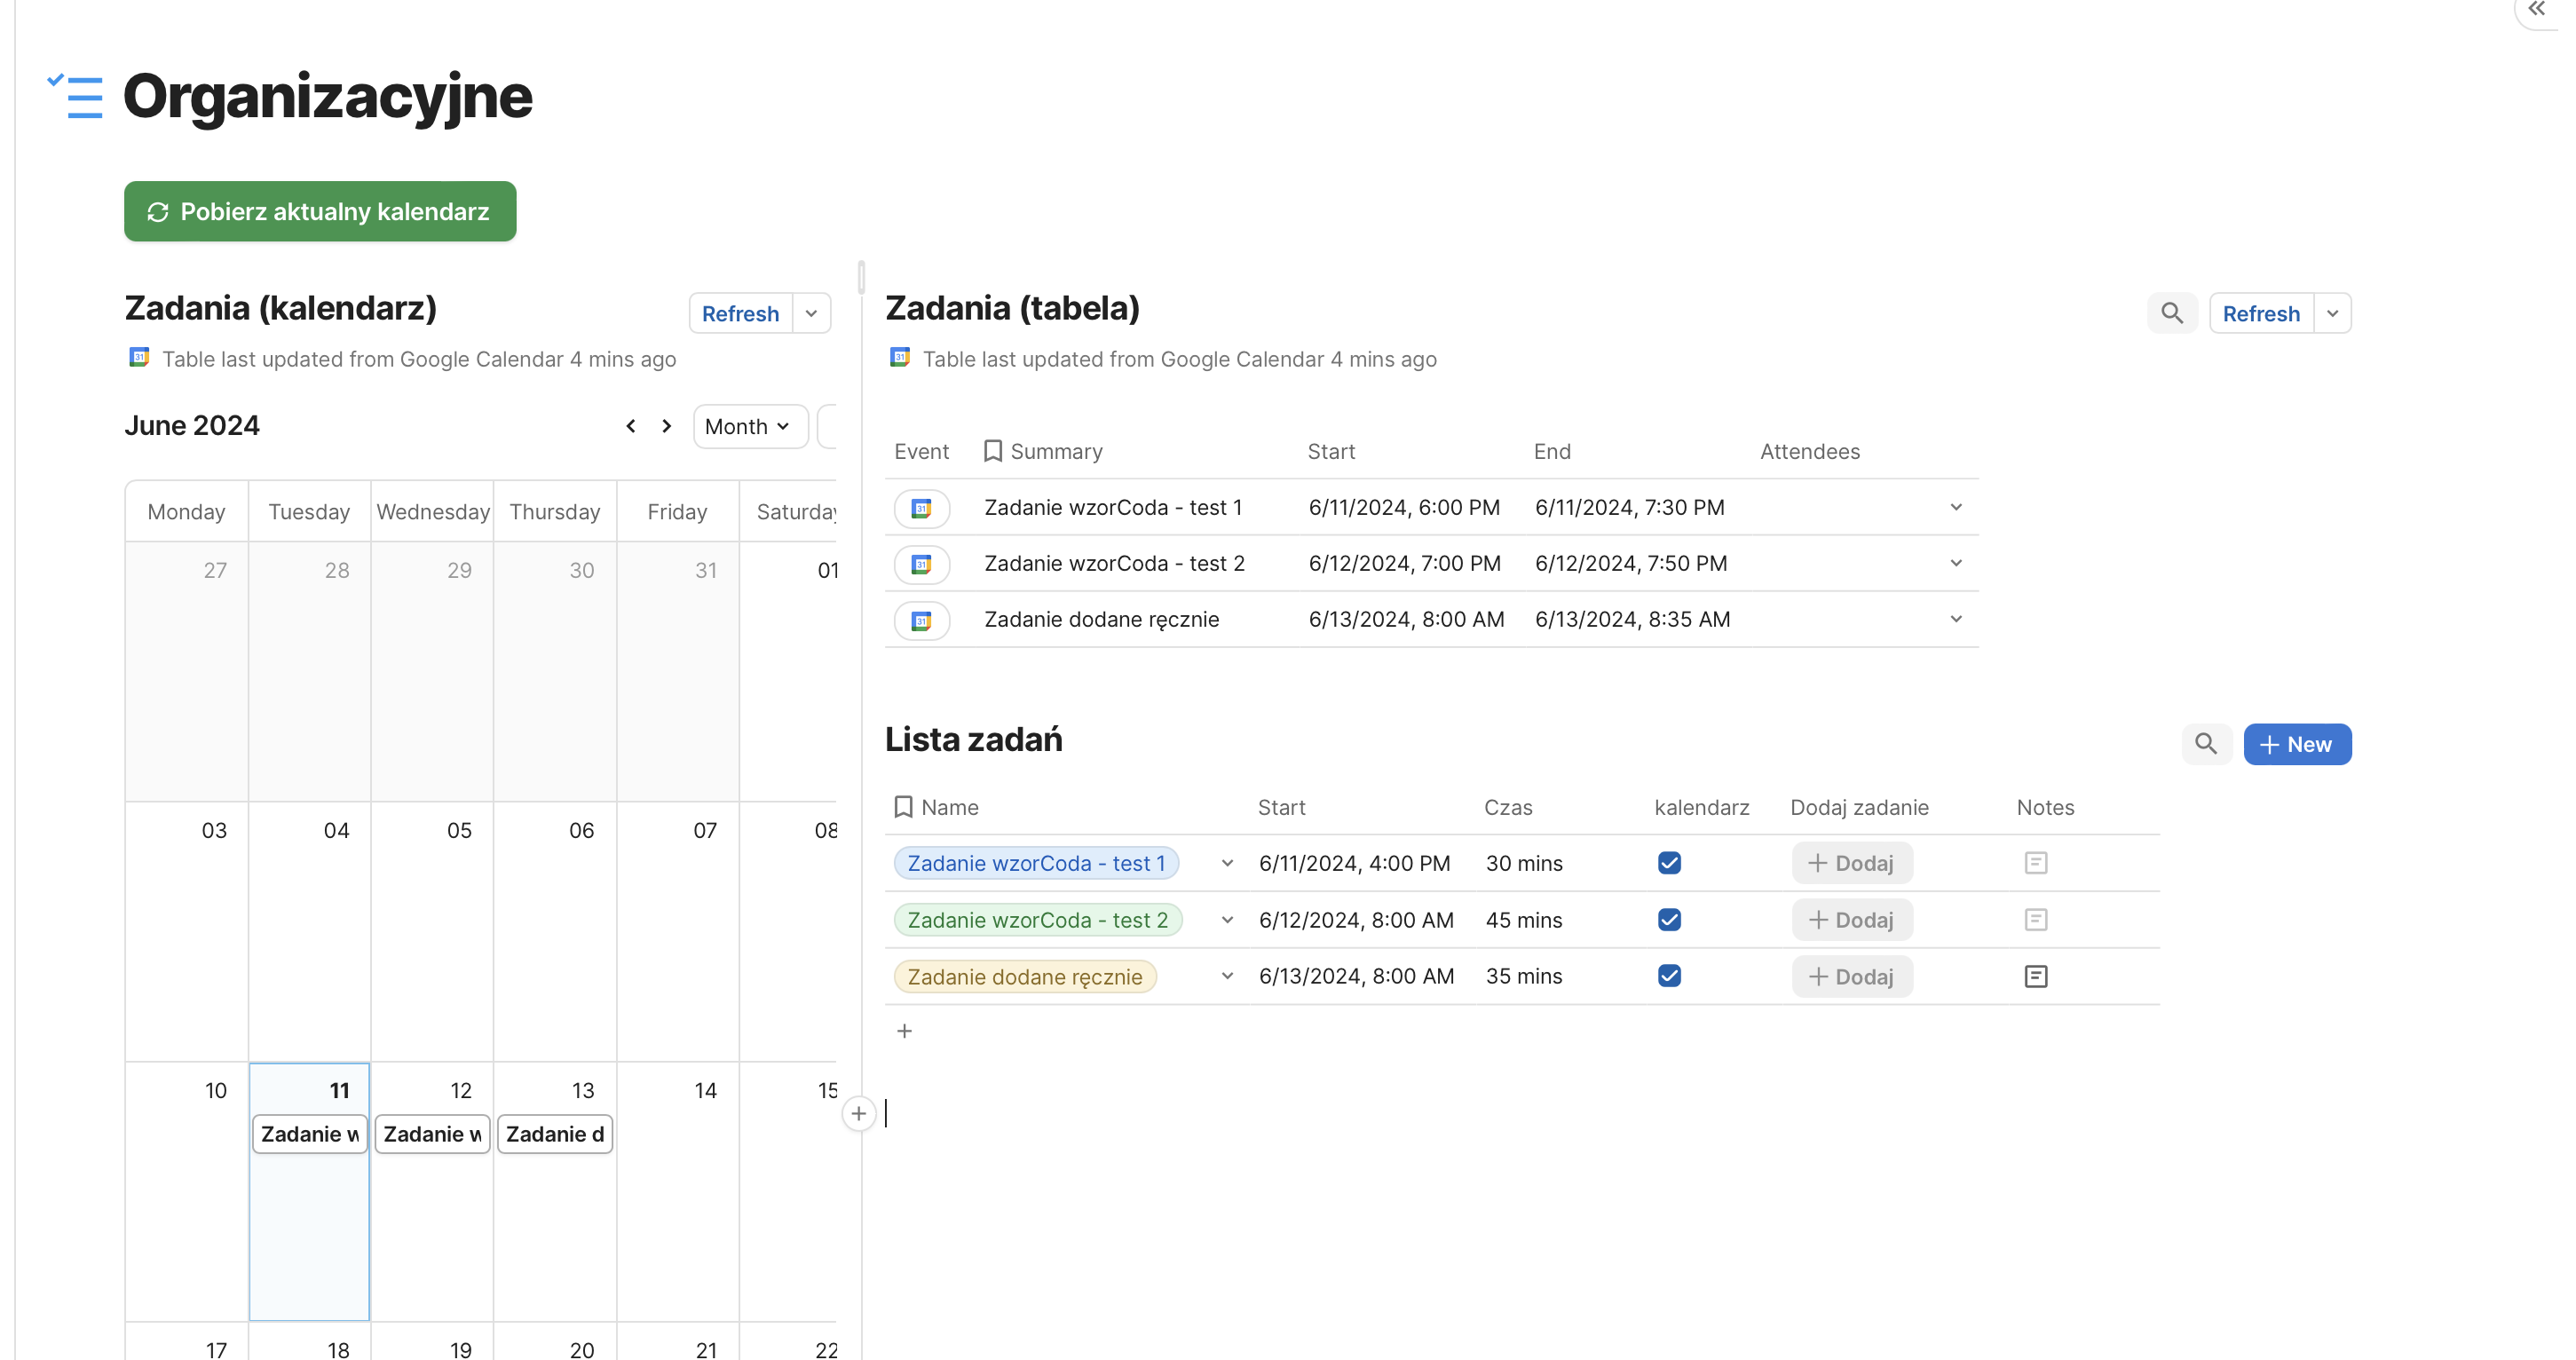Collapse side panel with double chevron icon

pos(2537,10)
